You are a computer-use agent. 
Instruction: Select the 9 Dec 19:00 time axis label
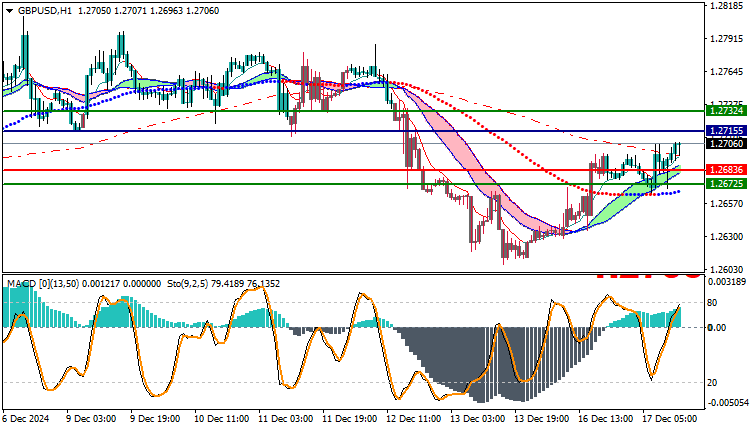click(x=155, y=419)
